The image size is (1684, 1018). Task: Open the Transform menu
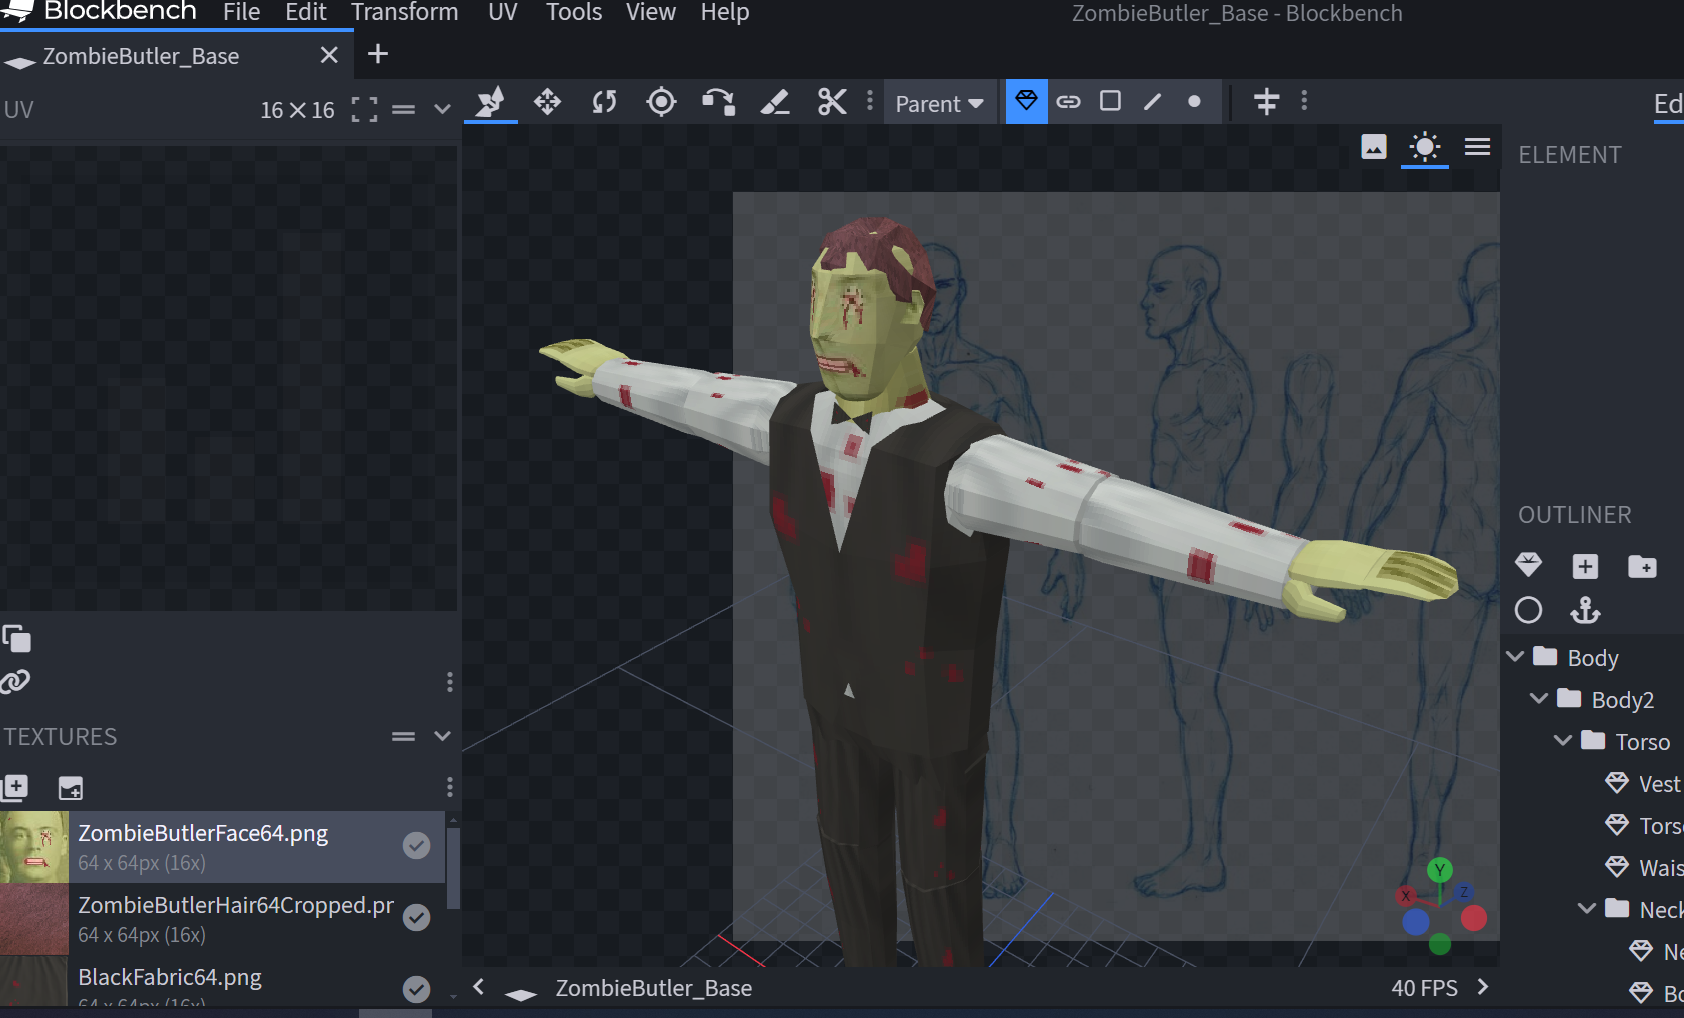pos(404,12)
